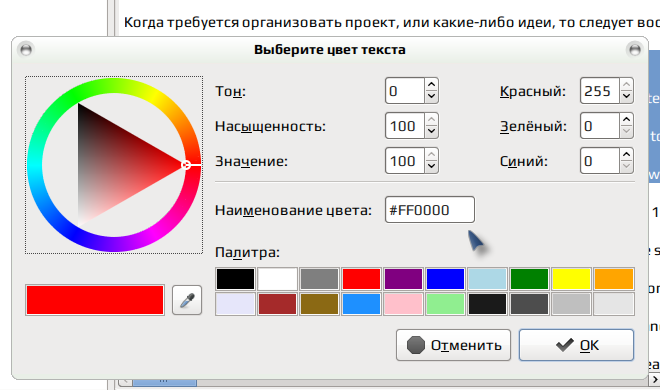The image size is (660, 390).
Task: Select the white palette swatch
Action: (x=277, y=279)
